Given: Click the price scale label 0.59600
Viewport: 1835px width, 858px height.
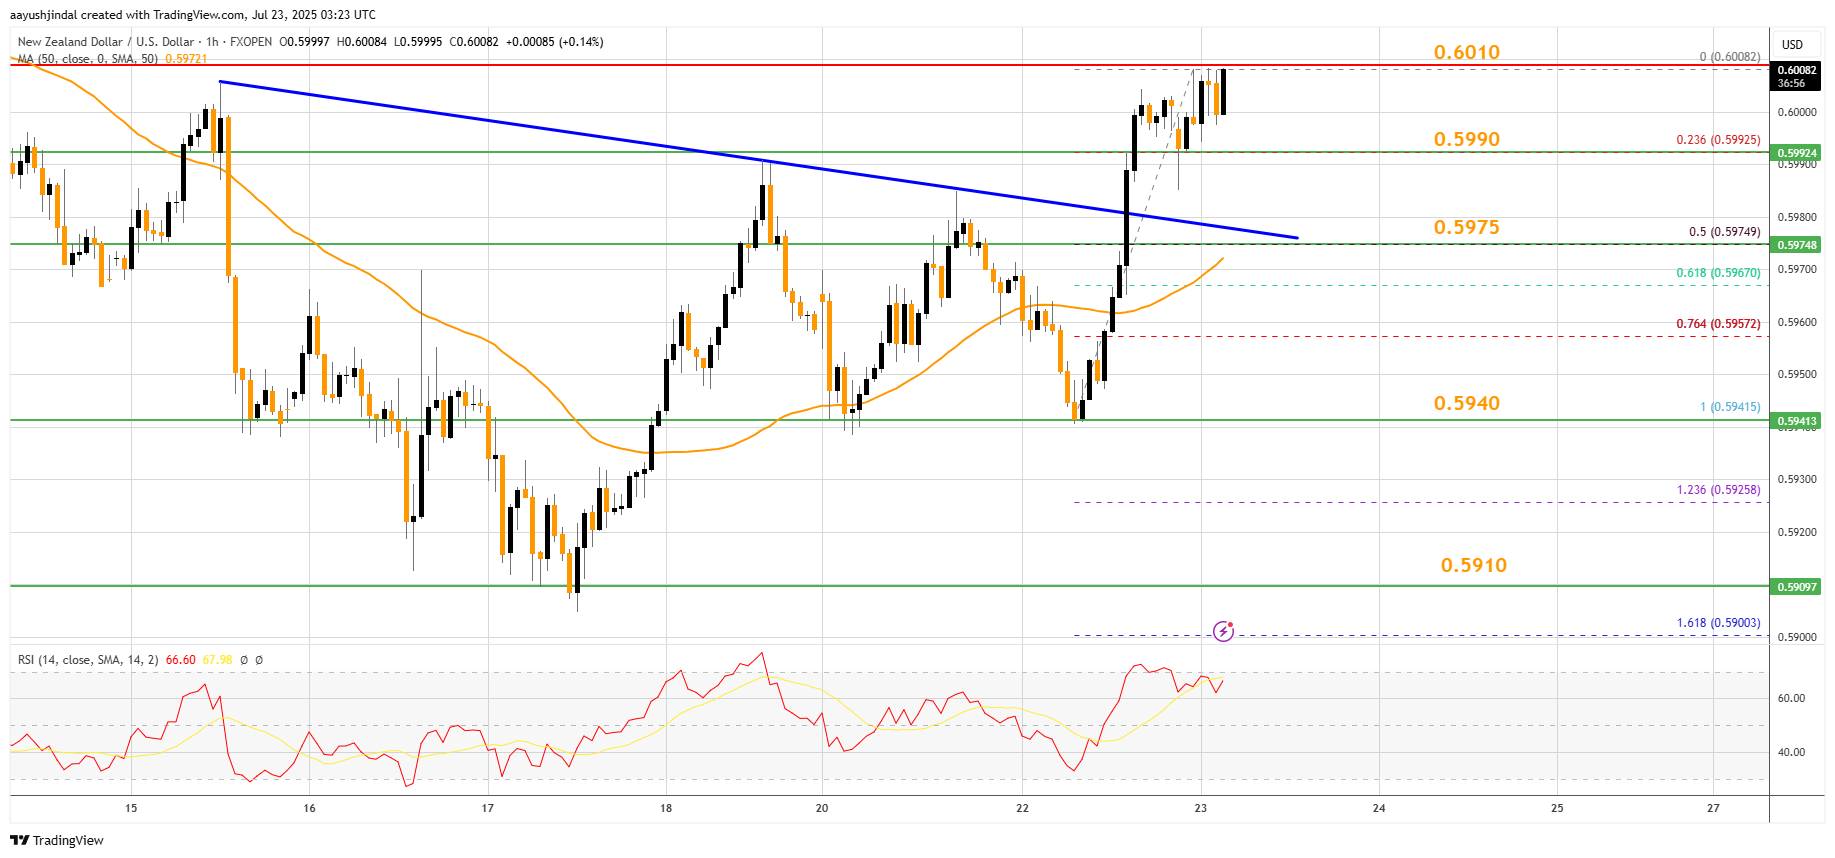Looking at the screenshot, I should click(1797, 322).
